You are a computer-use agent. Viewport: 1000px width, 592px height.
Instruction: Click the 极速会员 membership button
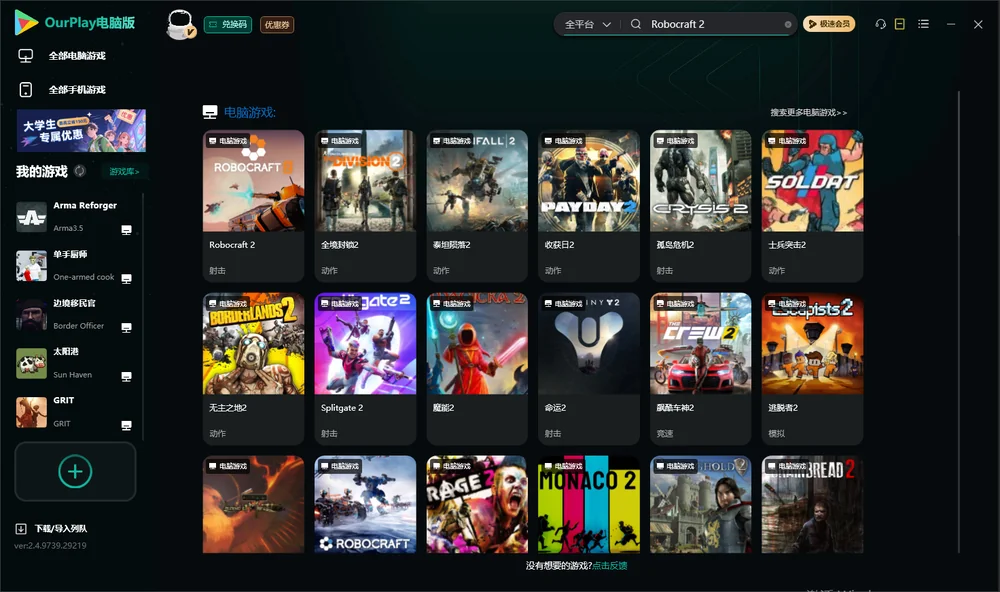(x=828, y=24)
